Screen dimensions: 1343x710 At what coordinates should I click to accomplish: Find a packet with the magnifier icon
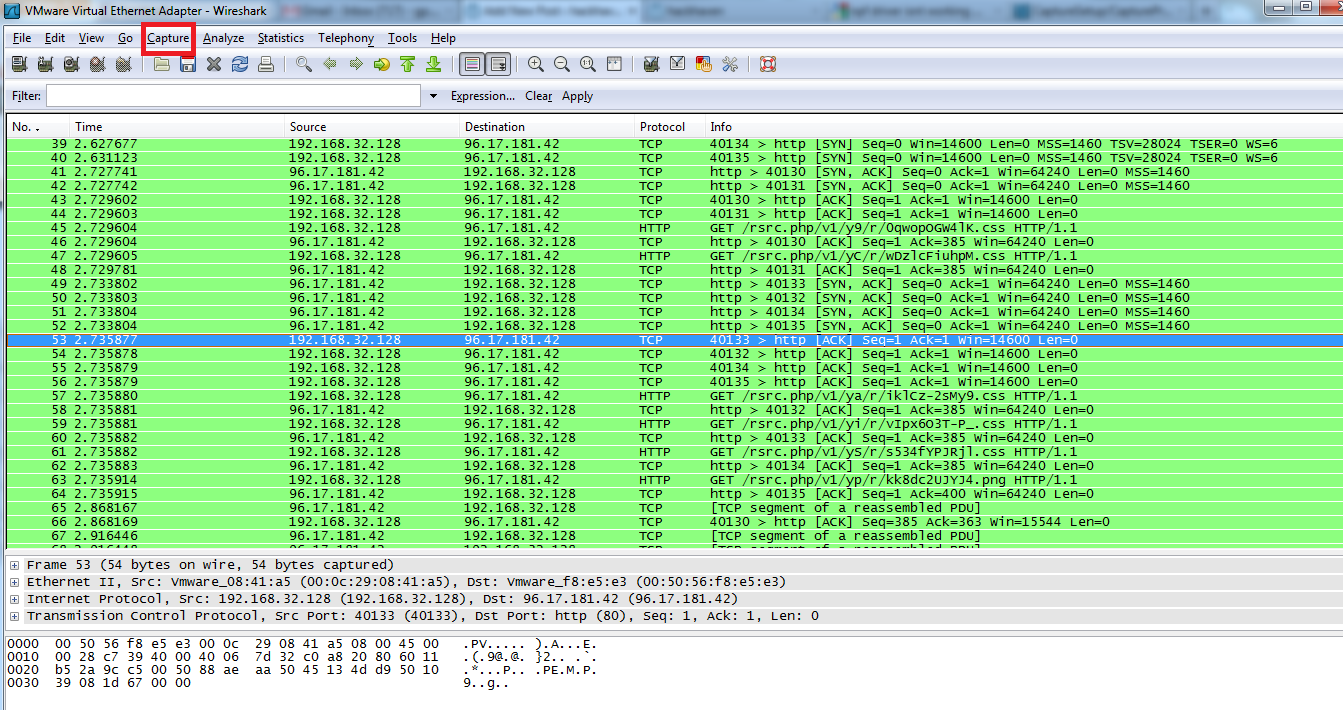pyautogui.click(x=303, y=64)
